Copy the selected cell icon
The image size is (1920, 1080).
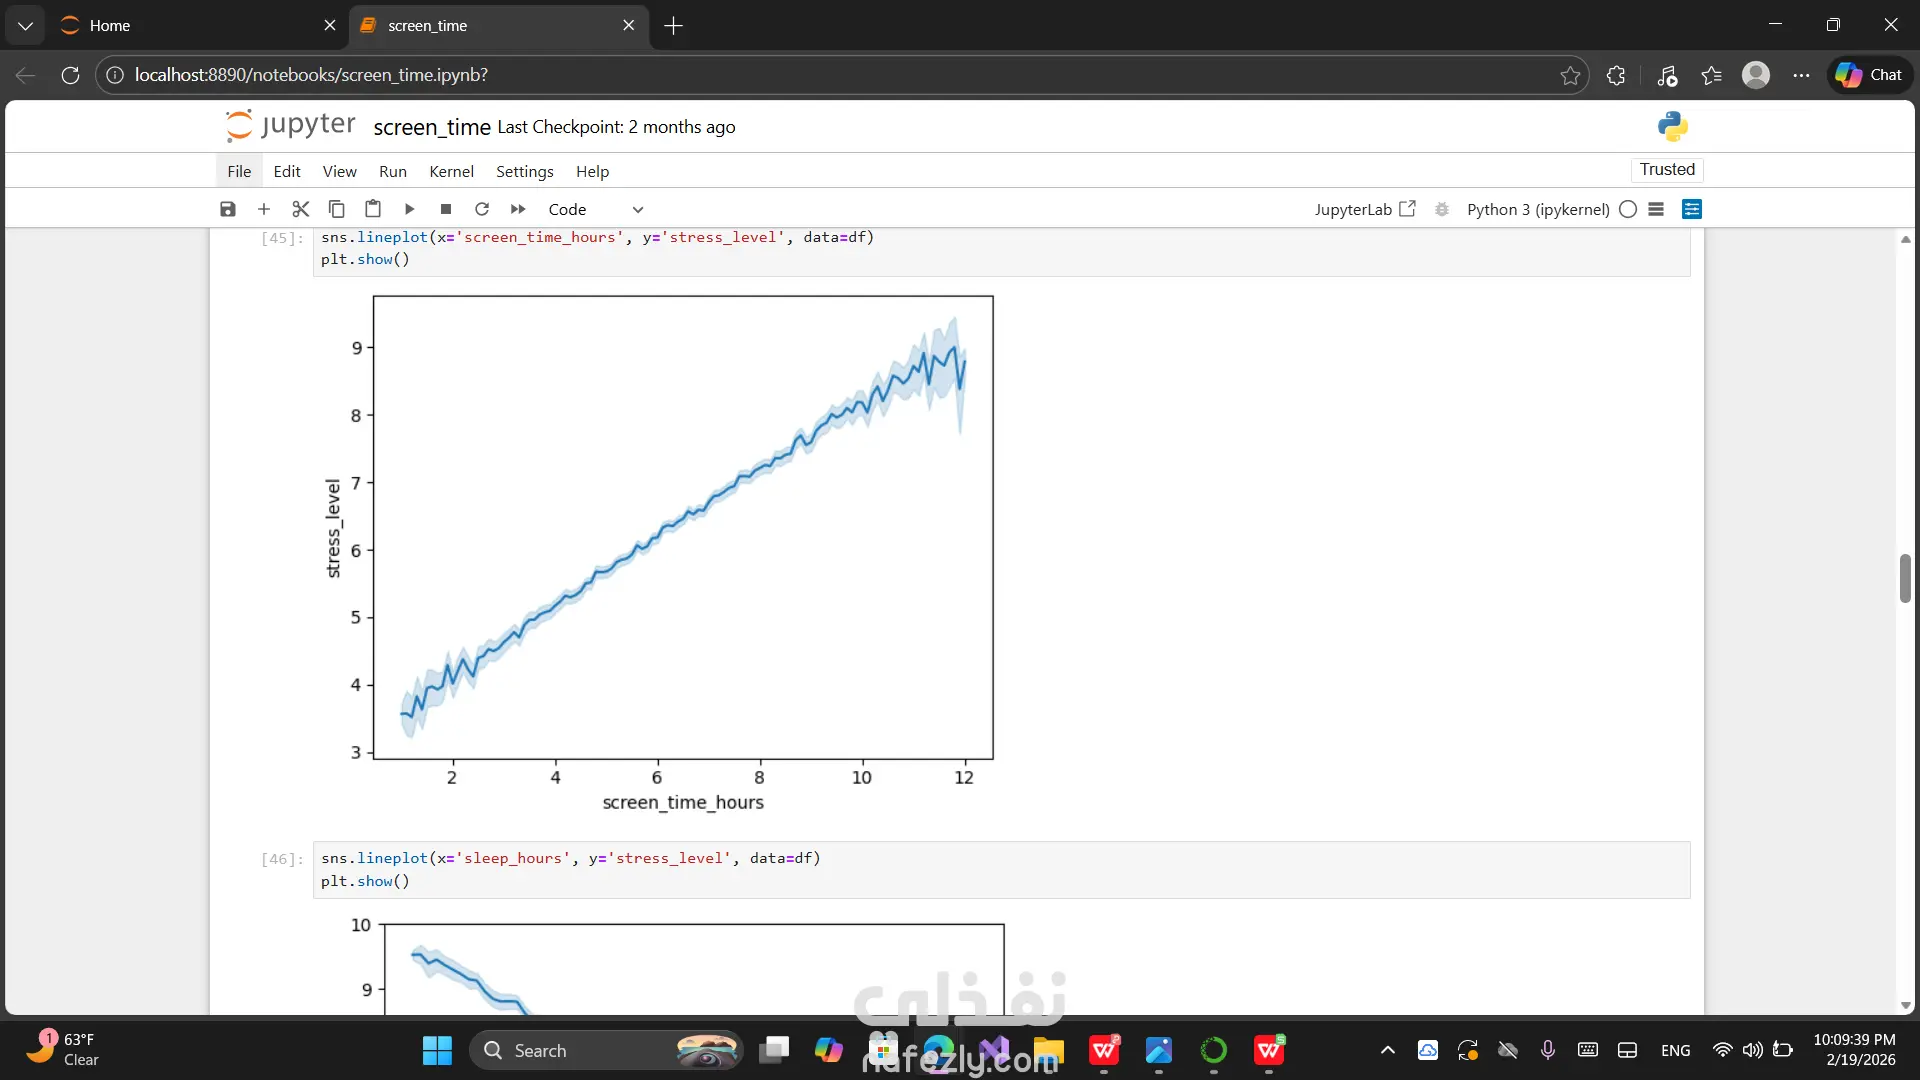[337, 209]
